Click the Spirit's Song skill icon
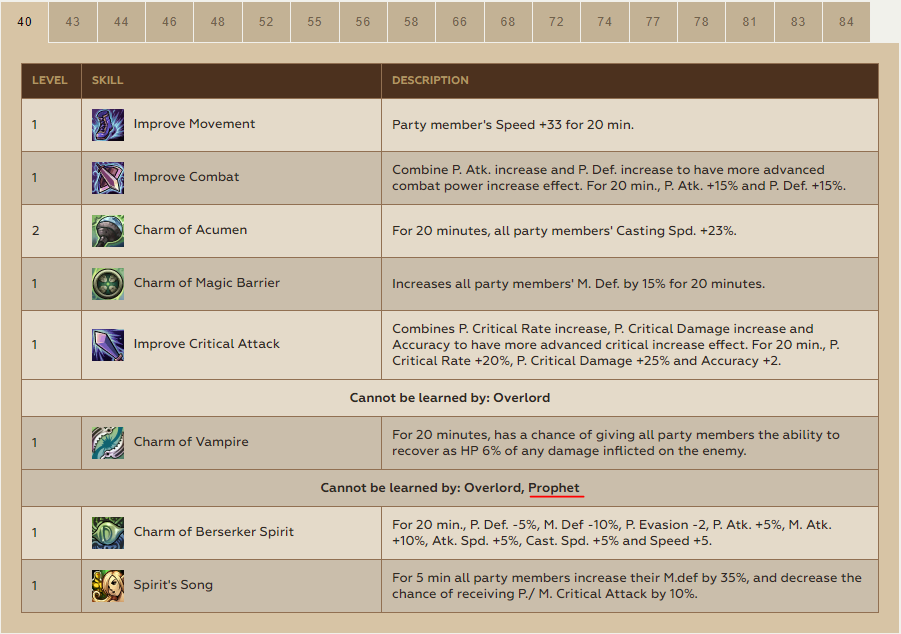The image size is (901, 634). click(x=108, y=586)
